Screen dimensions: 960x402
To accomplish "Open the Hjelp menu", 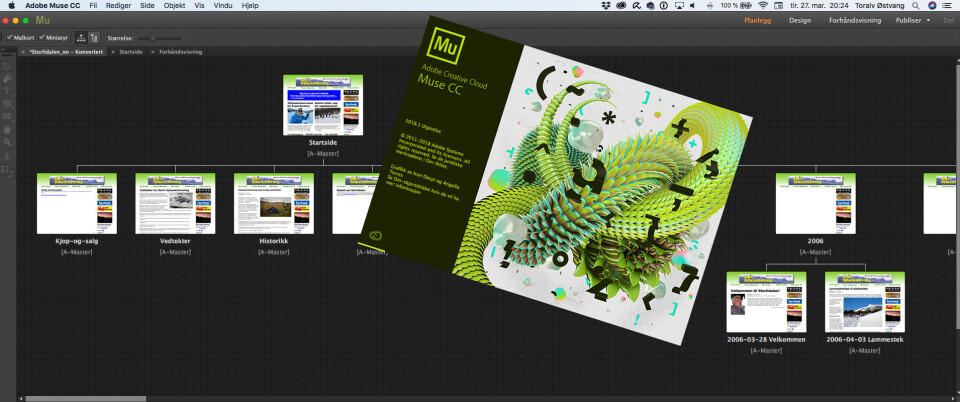I will (250, 6).
